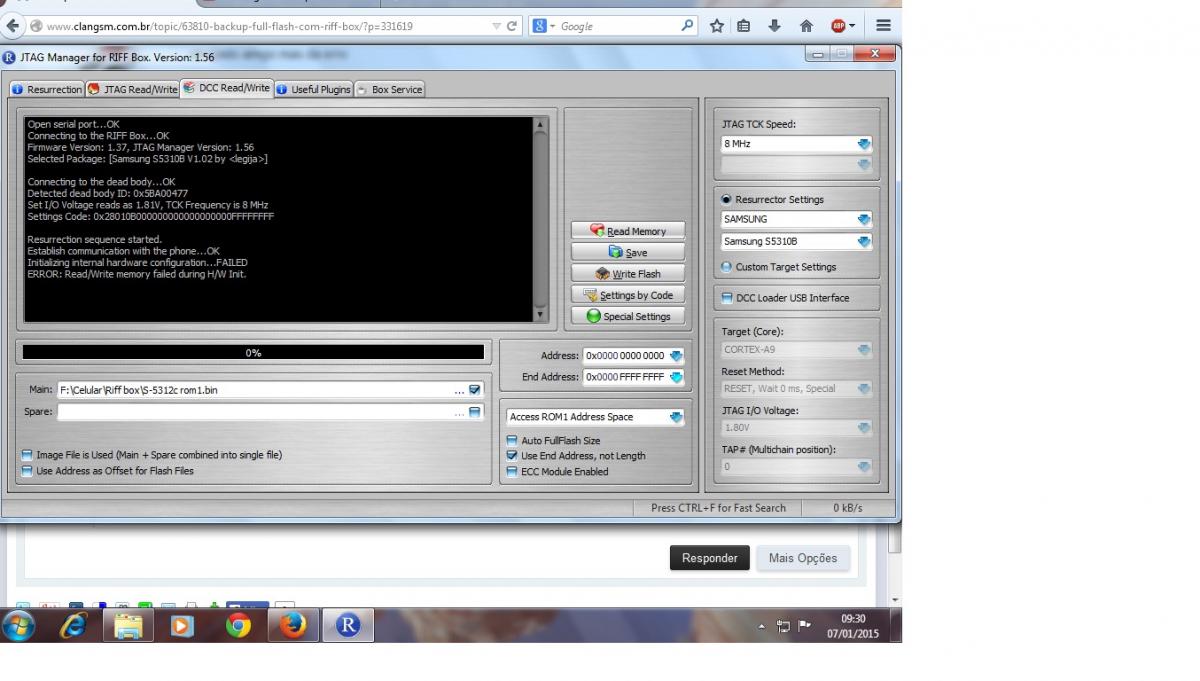
Task: Click the Save button
Action: tap(628, 252)
